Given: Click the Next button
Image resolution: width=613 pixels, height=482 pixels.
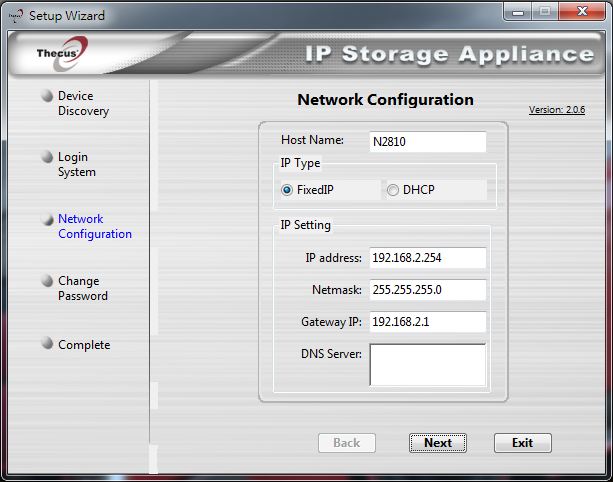Looking at the screenshot, I should coord(438,443).
